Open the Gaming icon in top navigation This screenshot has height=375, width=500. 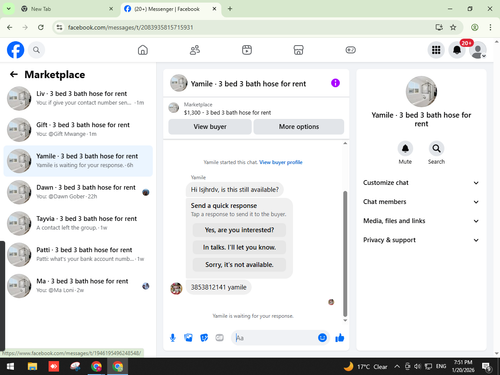tap(350, 50)
